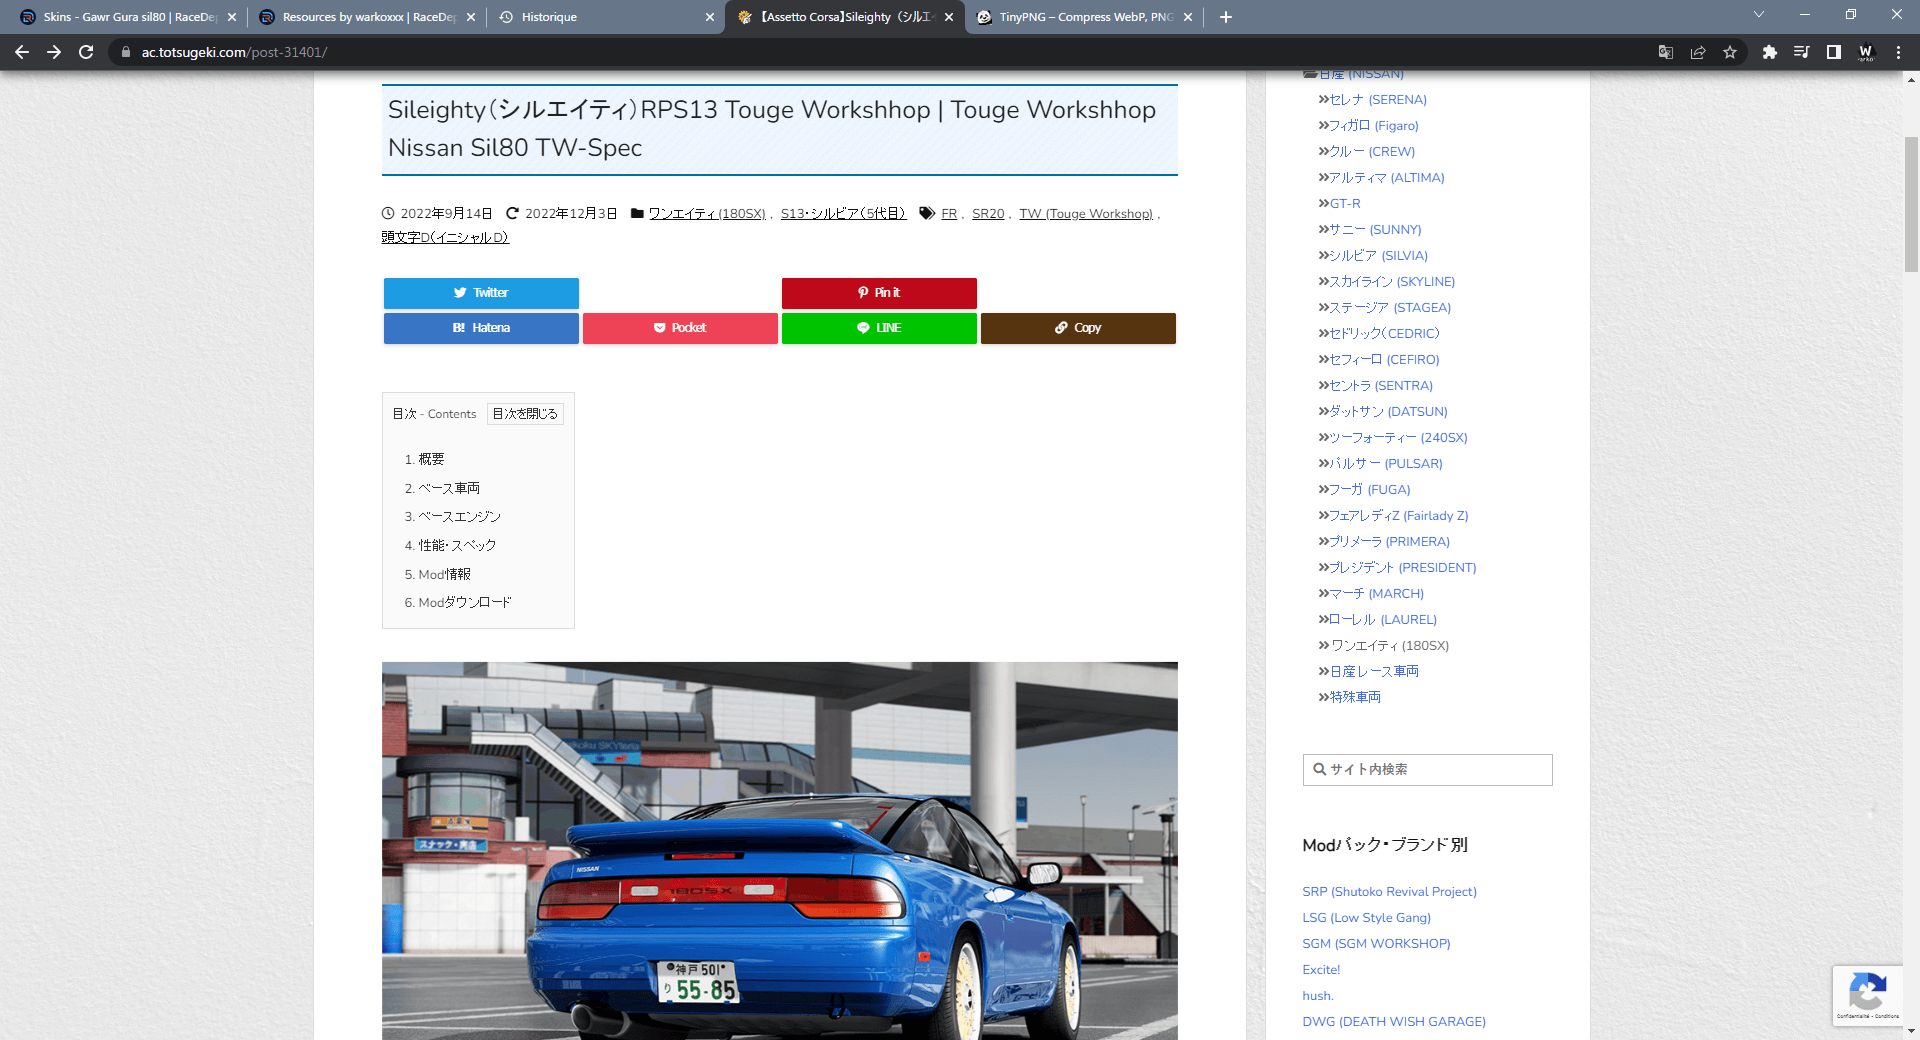Image resolution: width=1920 pixels, height=1040 pixels.
Task: Collapse contents with 目次を閉じる button
Action: (525, 414)
